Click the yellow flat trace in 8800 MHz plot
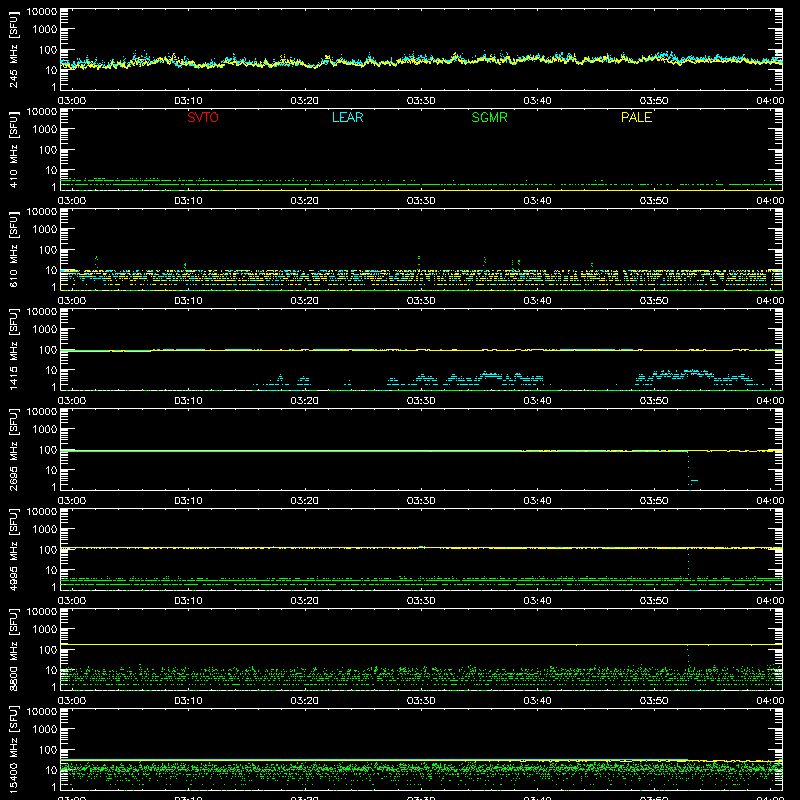Viewport: 800px width, 800px height. (x=421, y=645)
